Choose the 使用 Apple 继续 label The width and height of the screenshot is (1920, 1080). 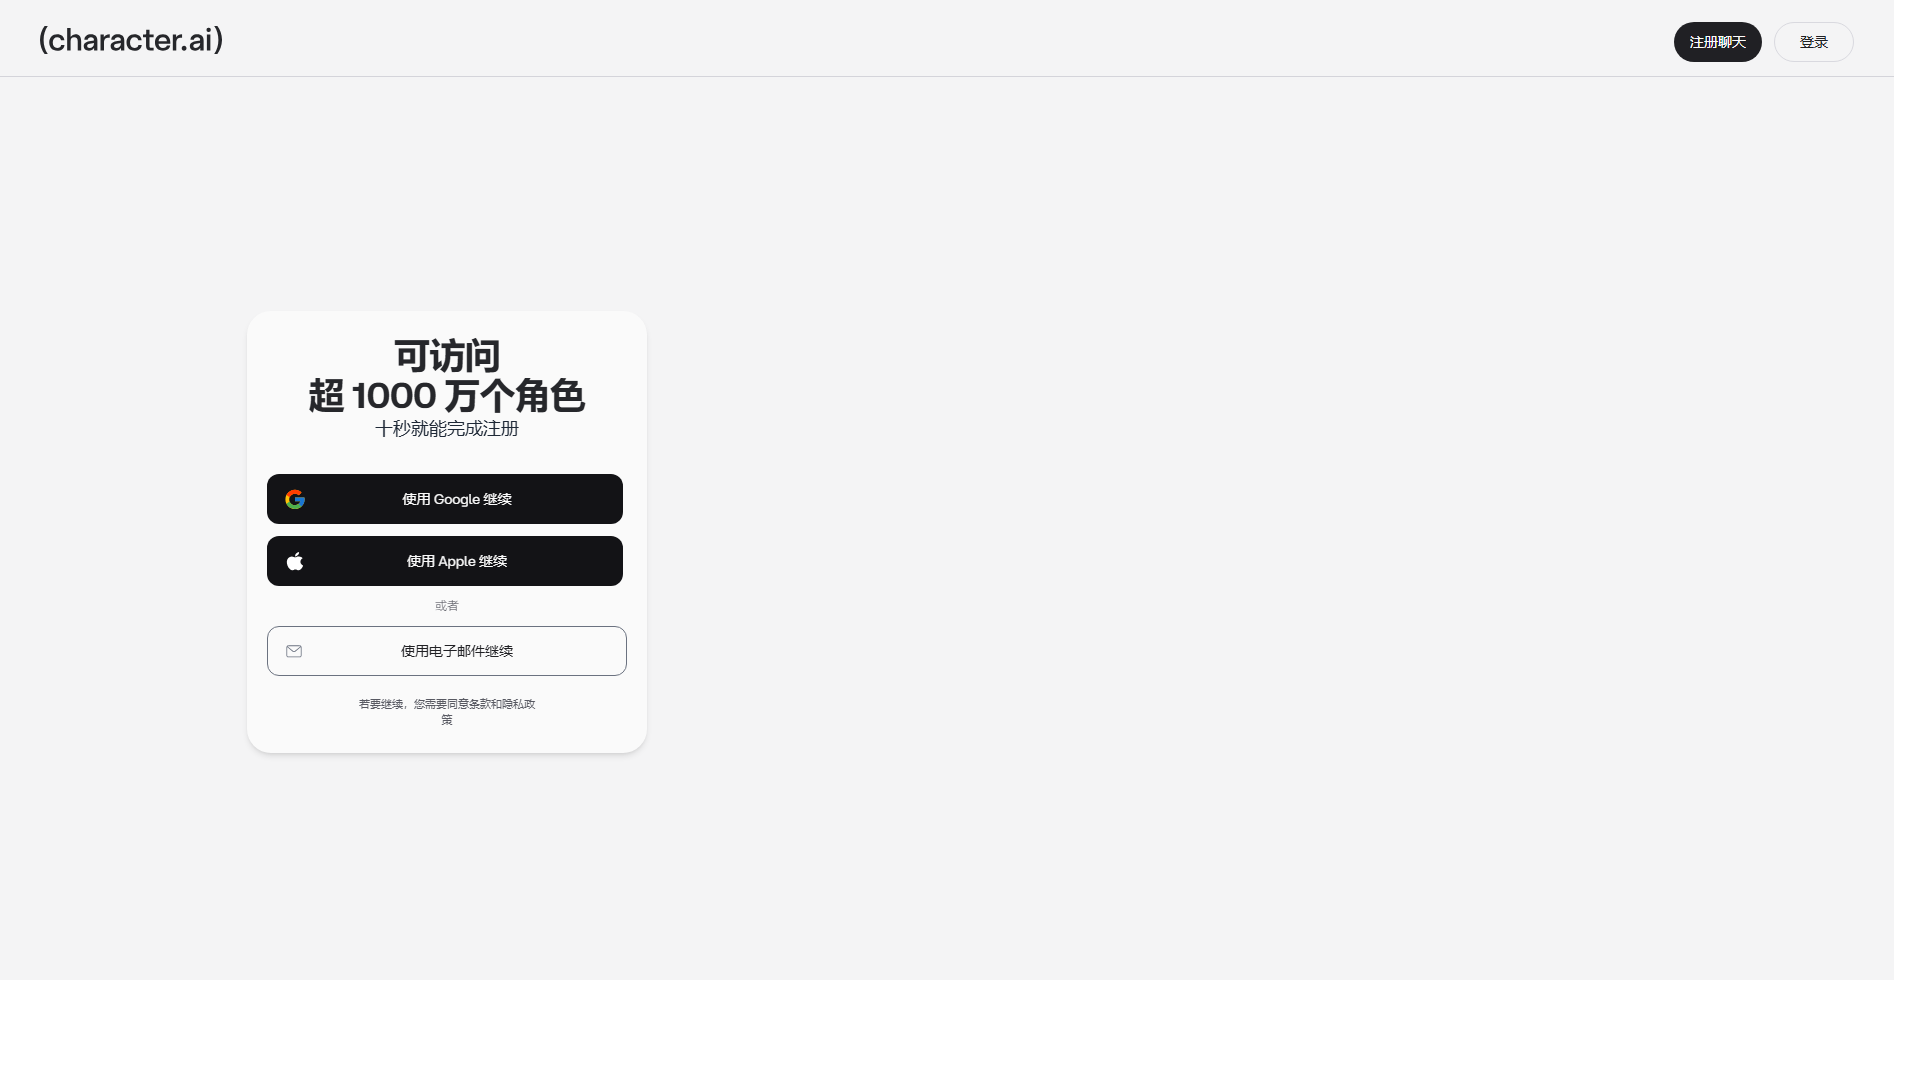457,561
